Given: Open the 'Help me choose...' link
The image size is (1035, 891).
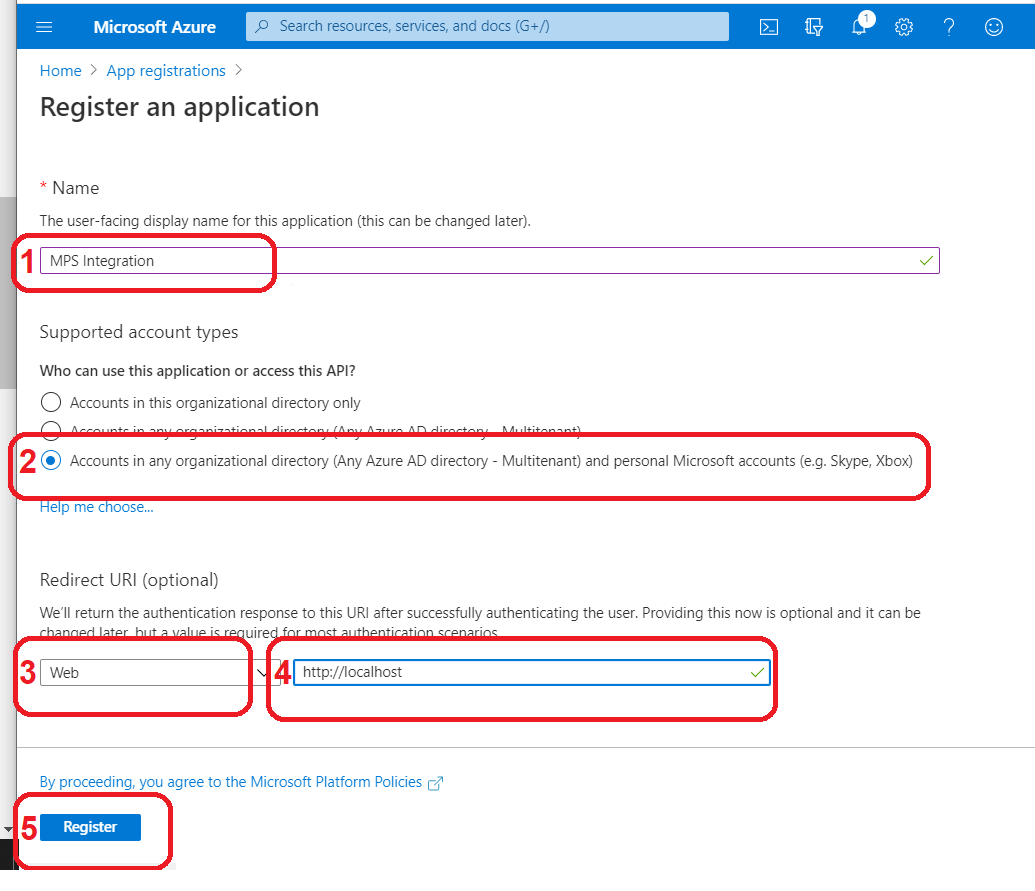Looking at the screenshot, I should pos(97,507).
